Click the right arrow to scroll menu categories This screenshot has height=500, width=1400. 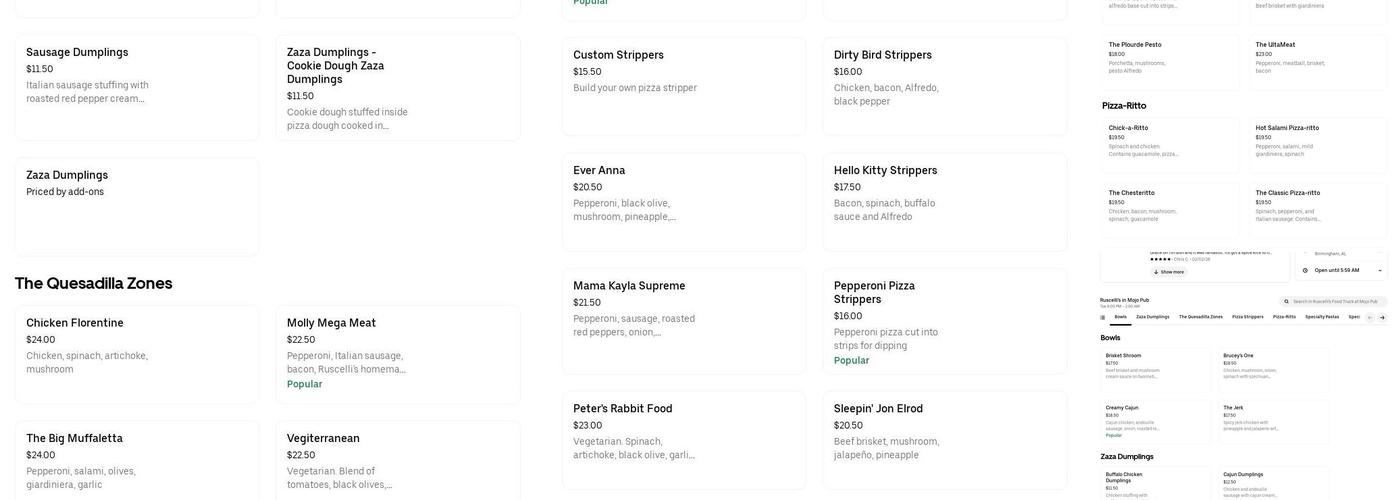click(x=1382, y=317)
